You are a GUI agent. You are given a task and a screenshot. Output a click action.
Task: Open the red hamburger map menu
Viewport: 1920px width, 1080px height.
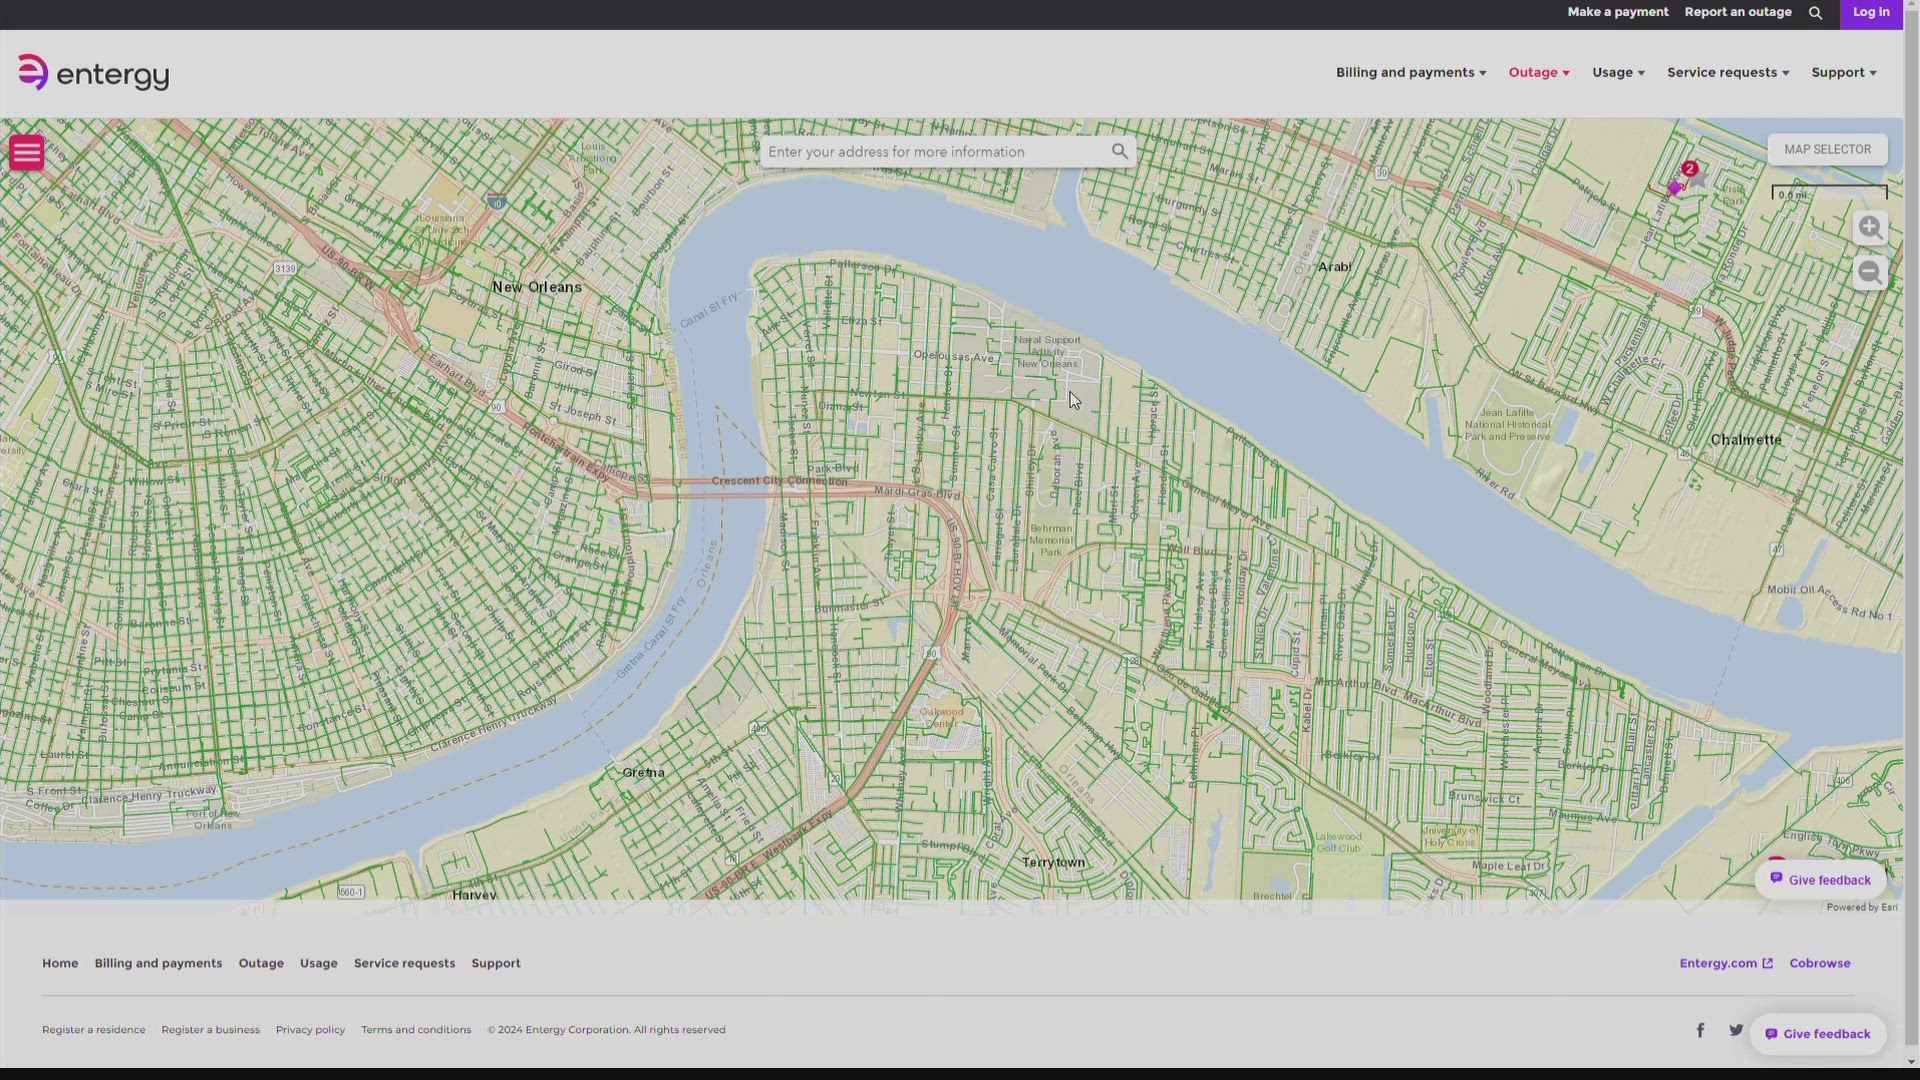coord(27,152)
